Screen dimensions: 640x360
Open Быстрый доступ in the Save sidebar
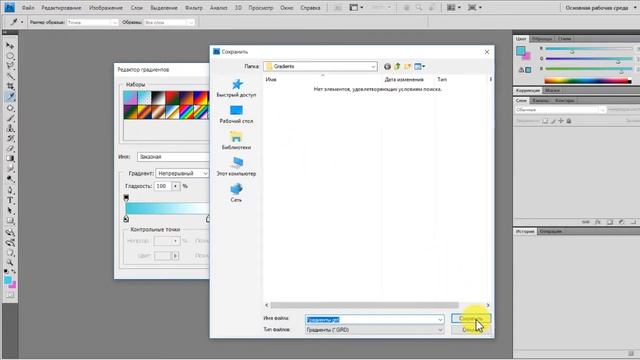click(236, 88)
